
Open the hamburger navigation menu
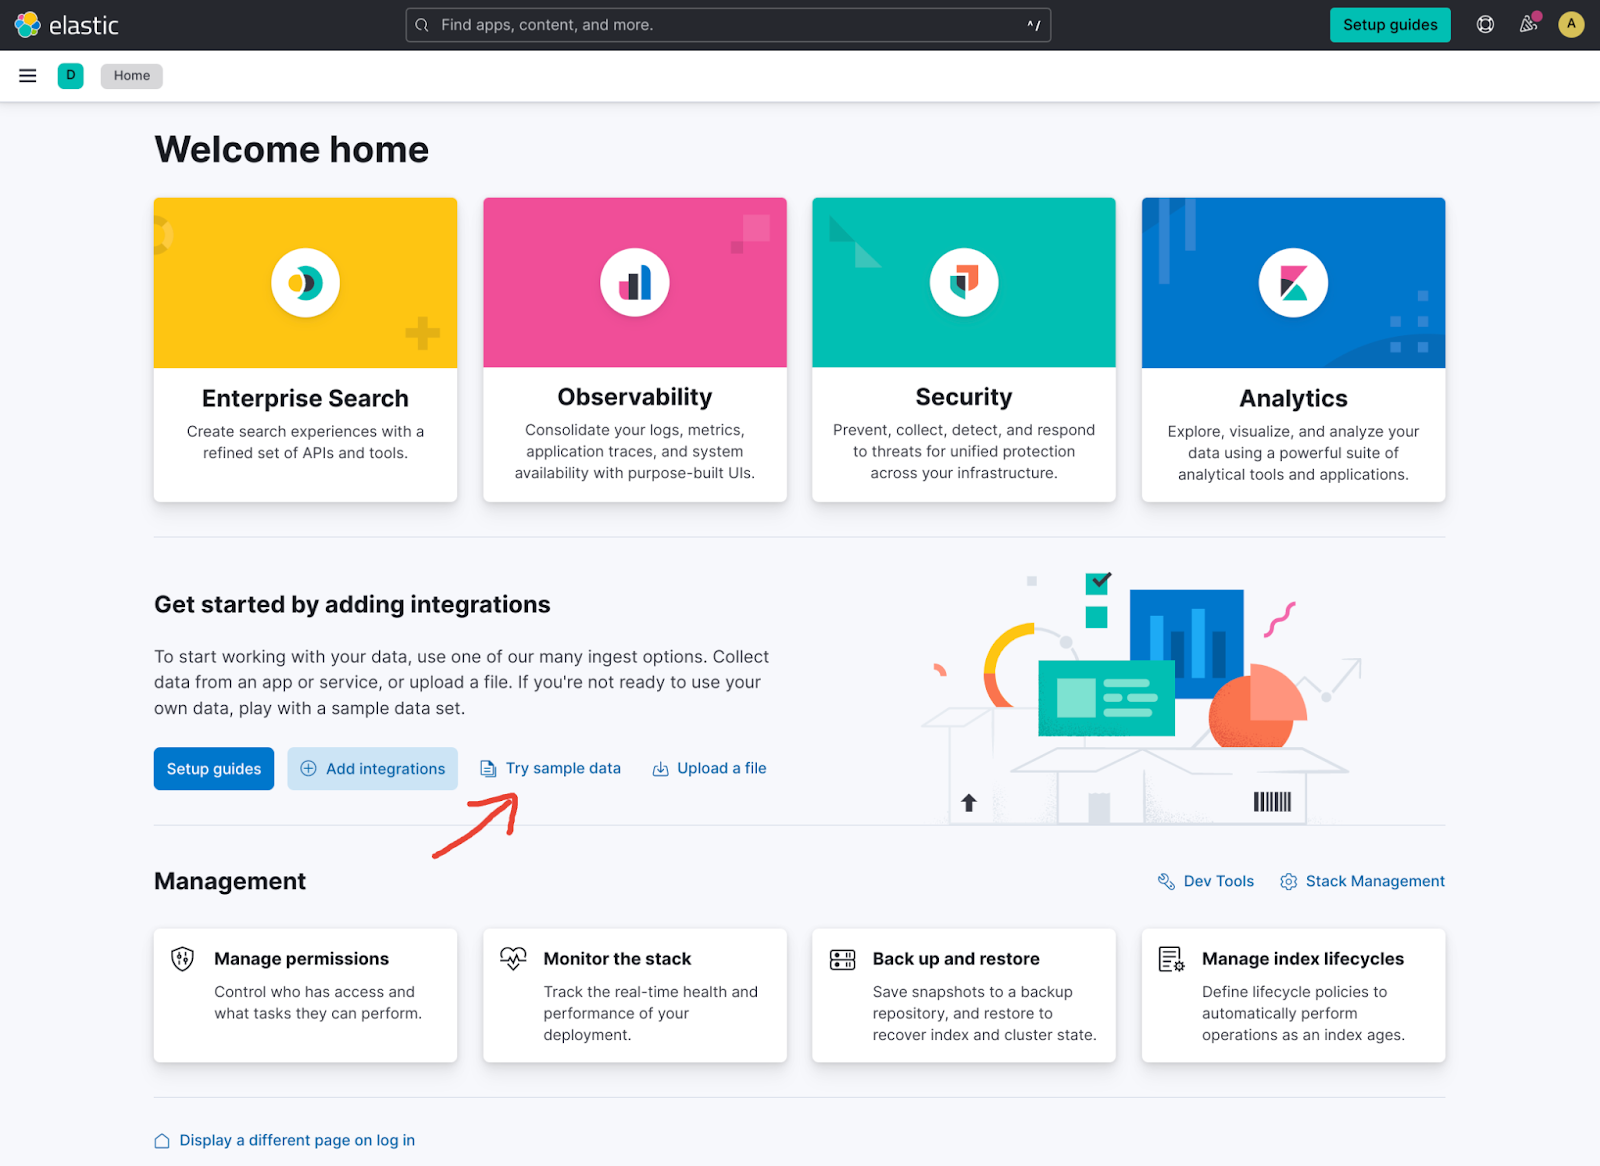(28, 76)
